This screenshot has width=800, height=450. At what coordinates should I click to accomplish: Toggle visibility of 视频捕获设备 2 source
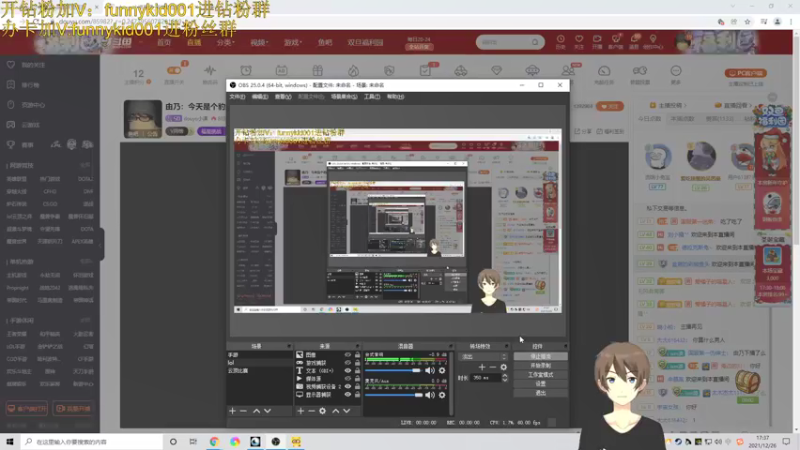[347, 386]
